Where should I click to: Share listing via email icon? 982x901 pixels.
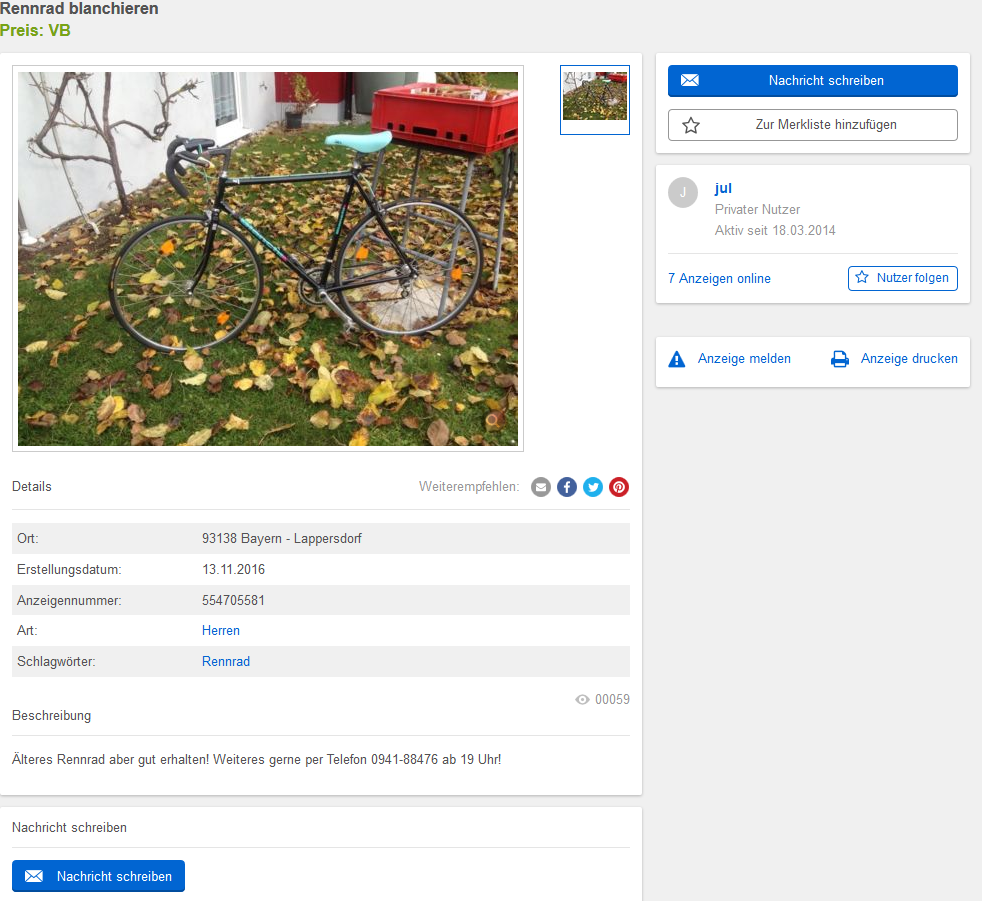(x=541, y=487)
